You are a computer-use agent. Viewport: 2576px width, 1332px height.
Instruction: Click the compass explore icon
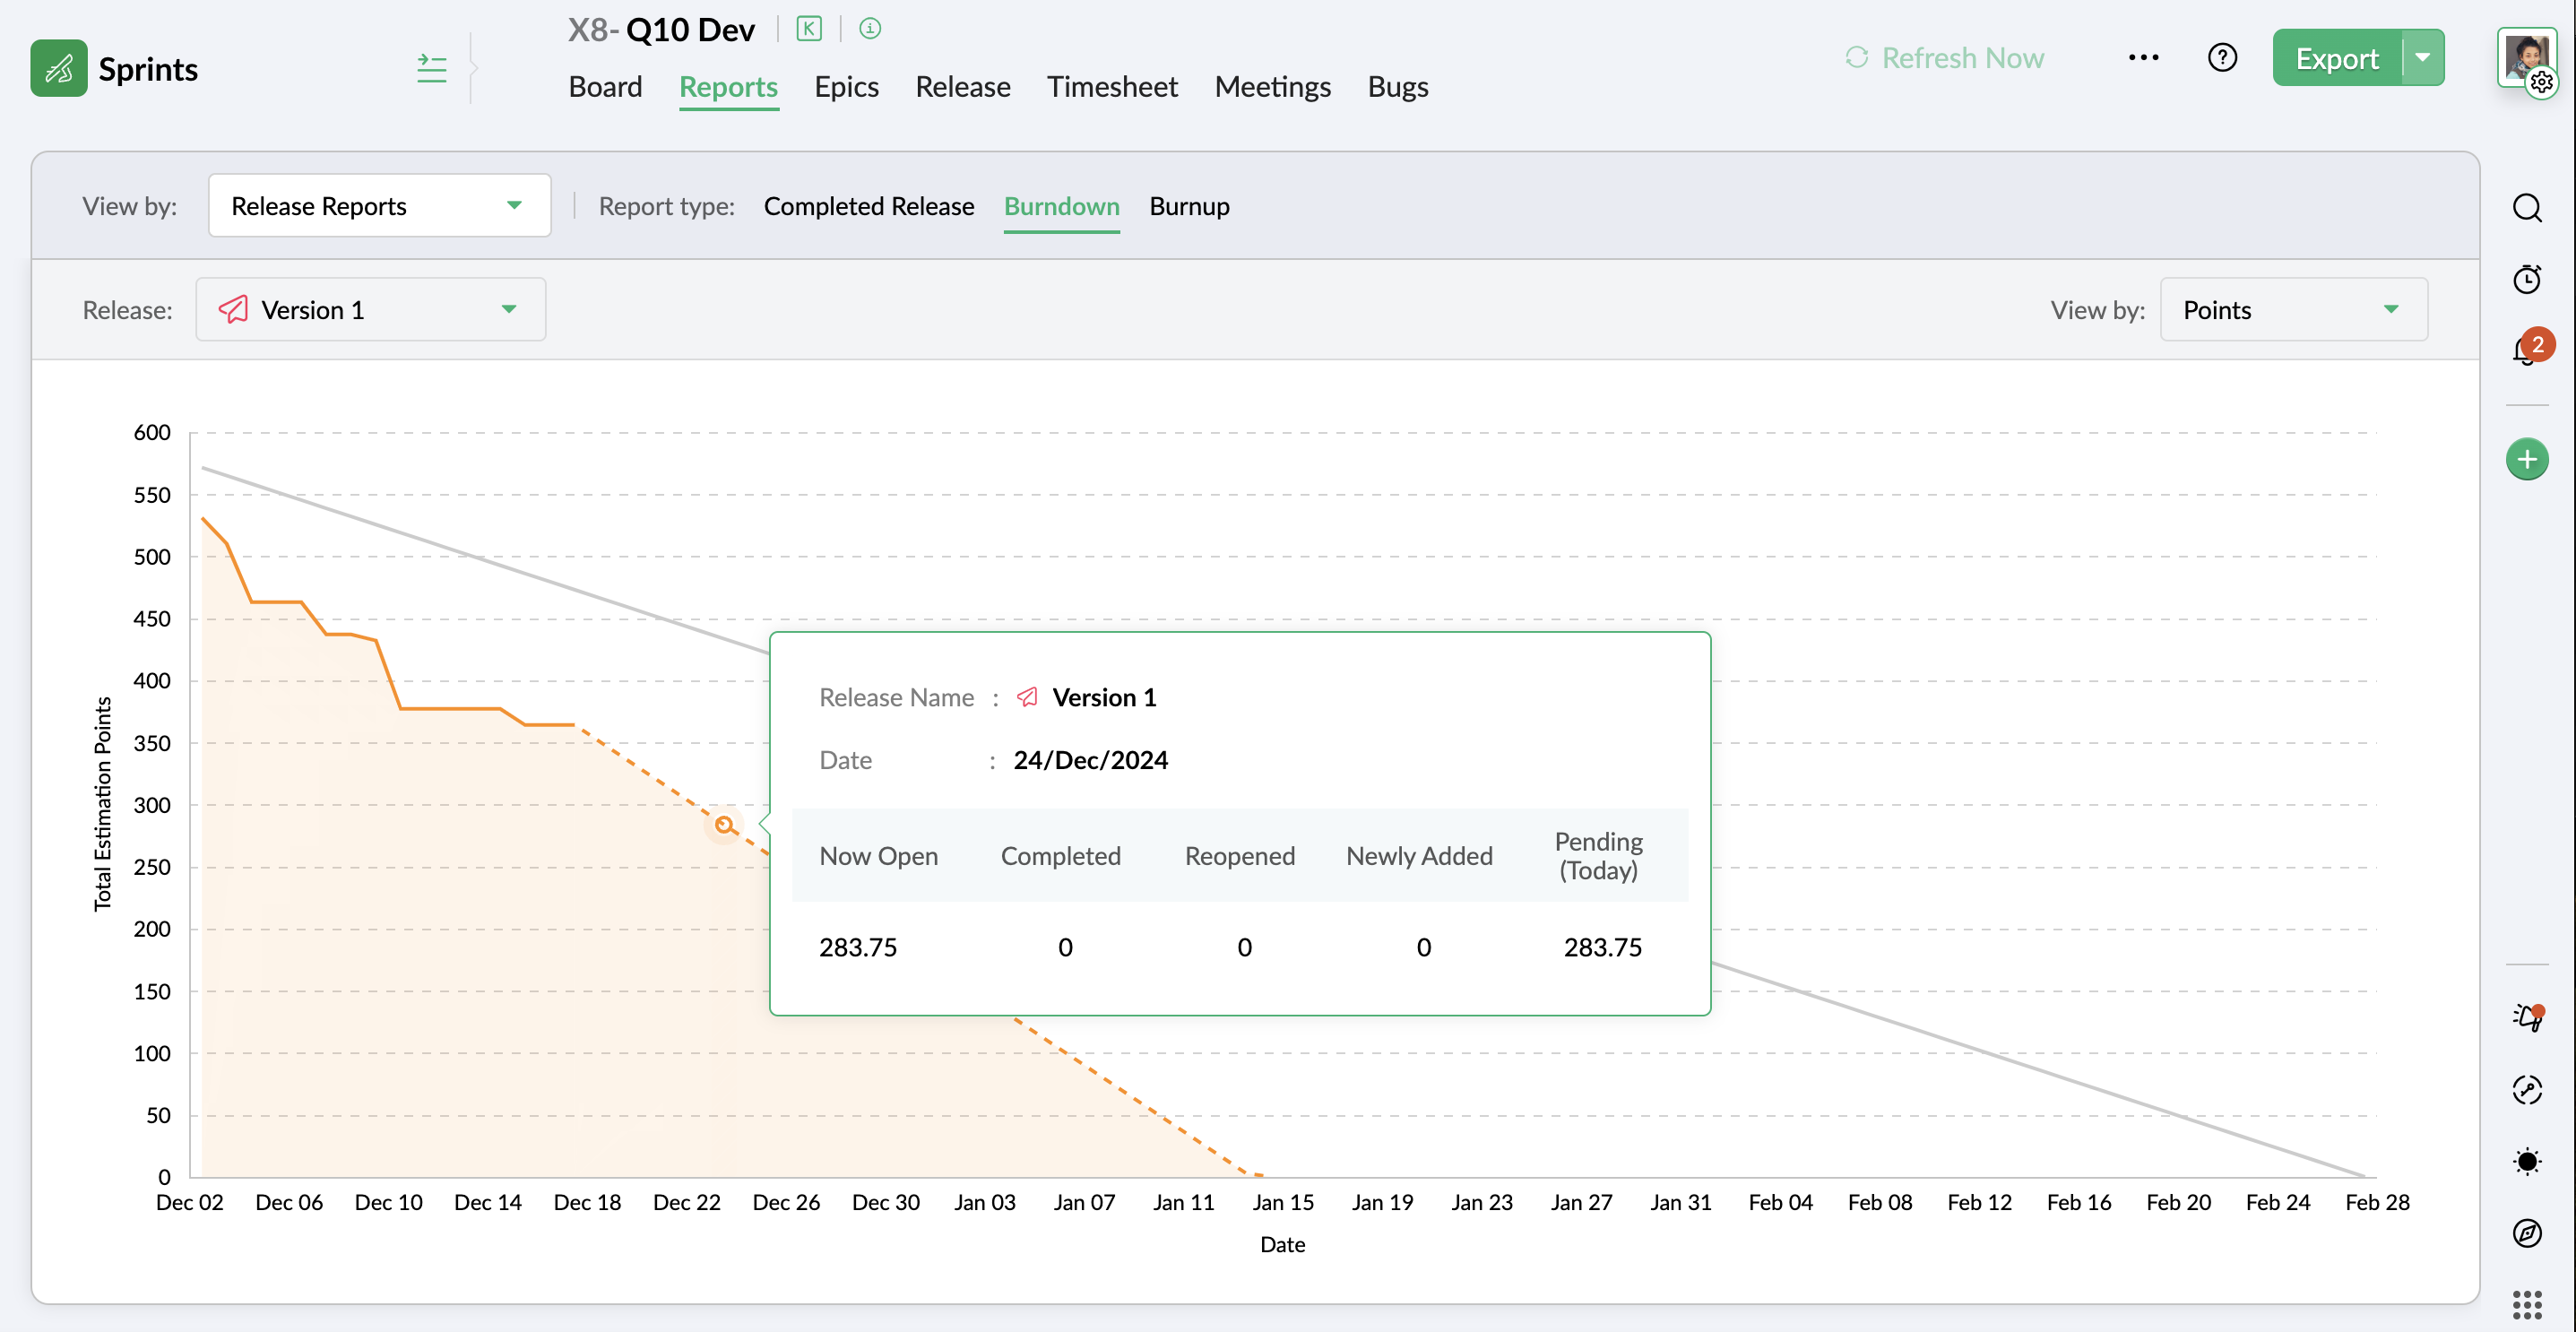[2527, 1233]
